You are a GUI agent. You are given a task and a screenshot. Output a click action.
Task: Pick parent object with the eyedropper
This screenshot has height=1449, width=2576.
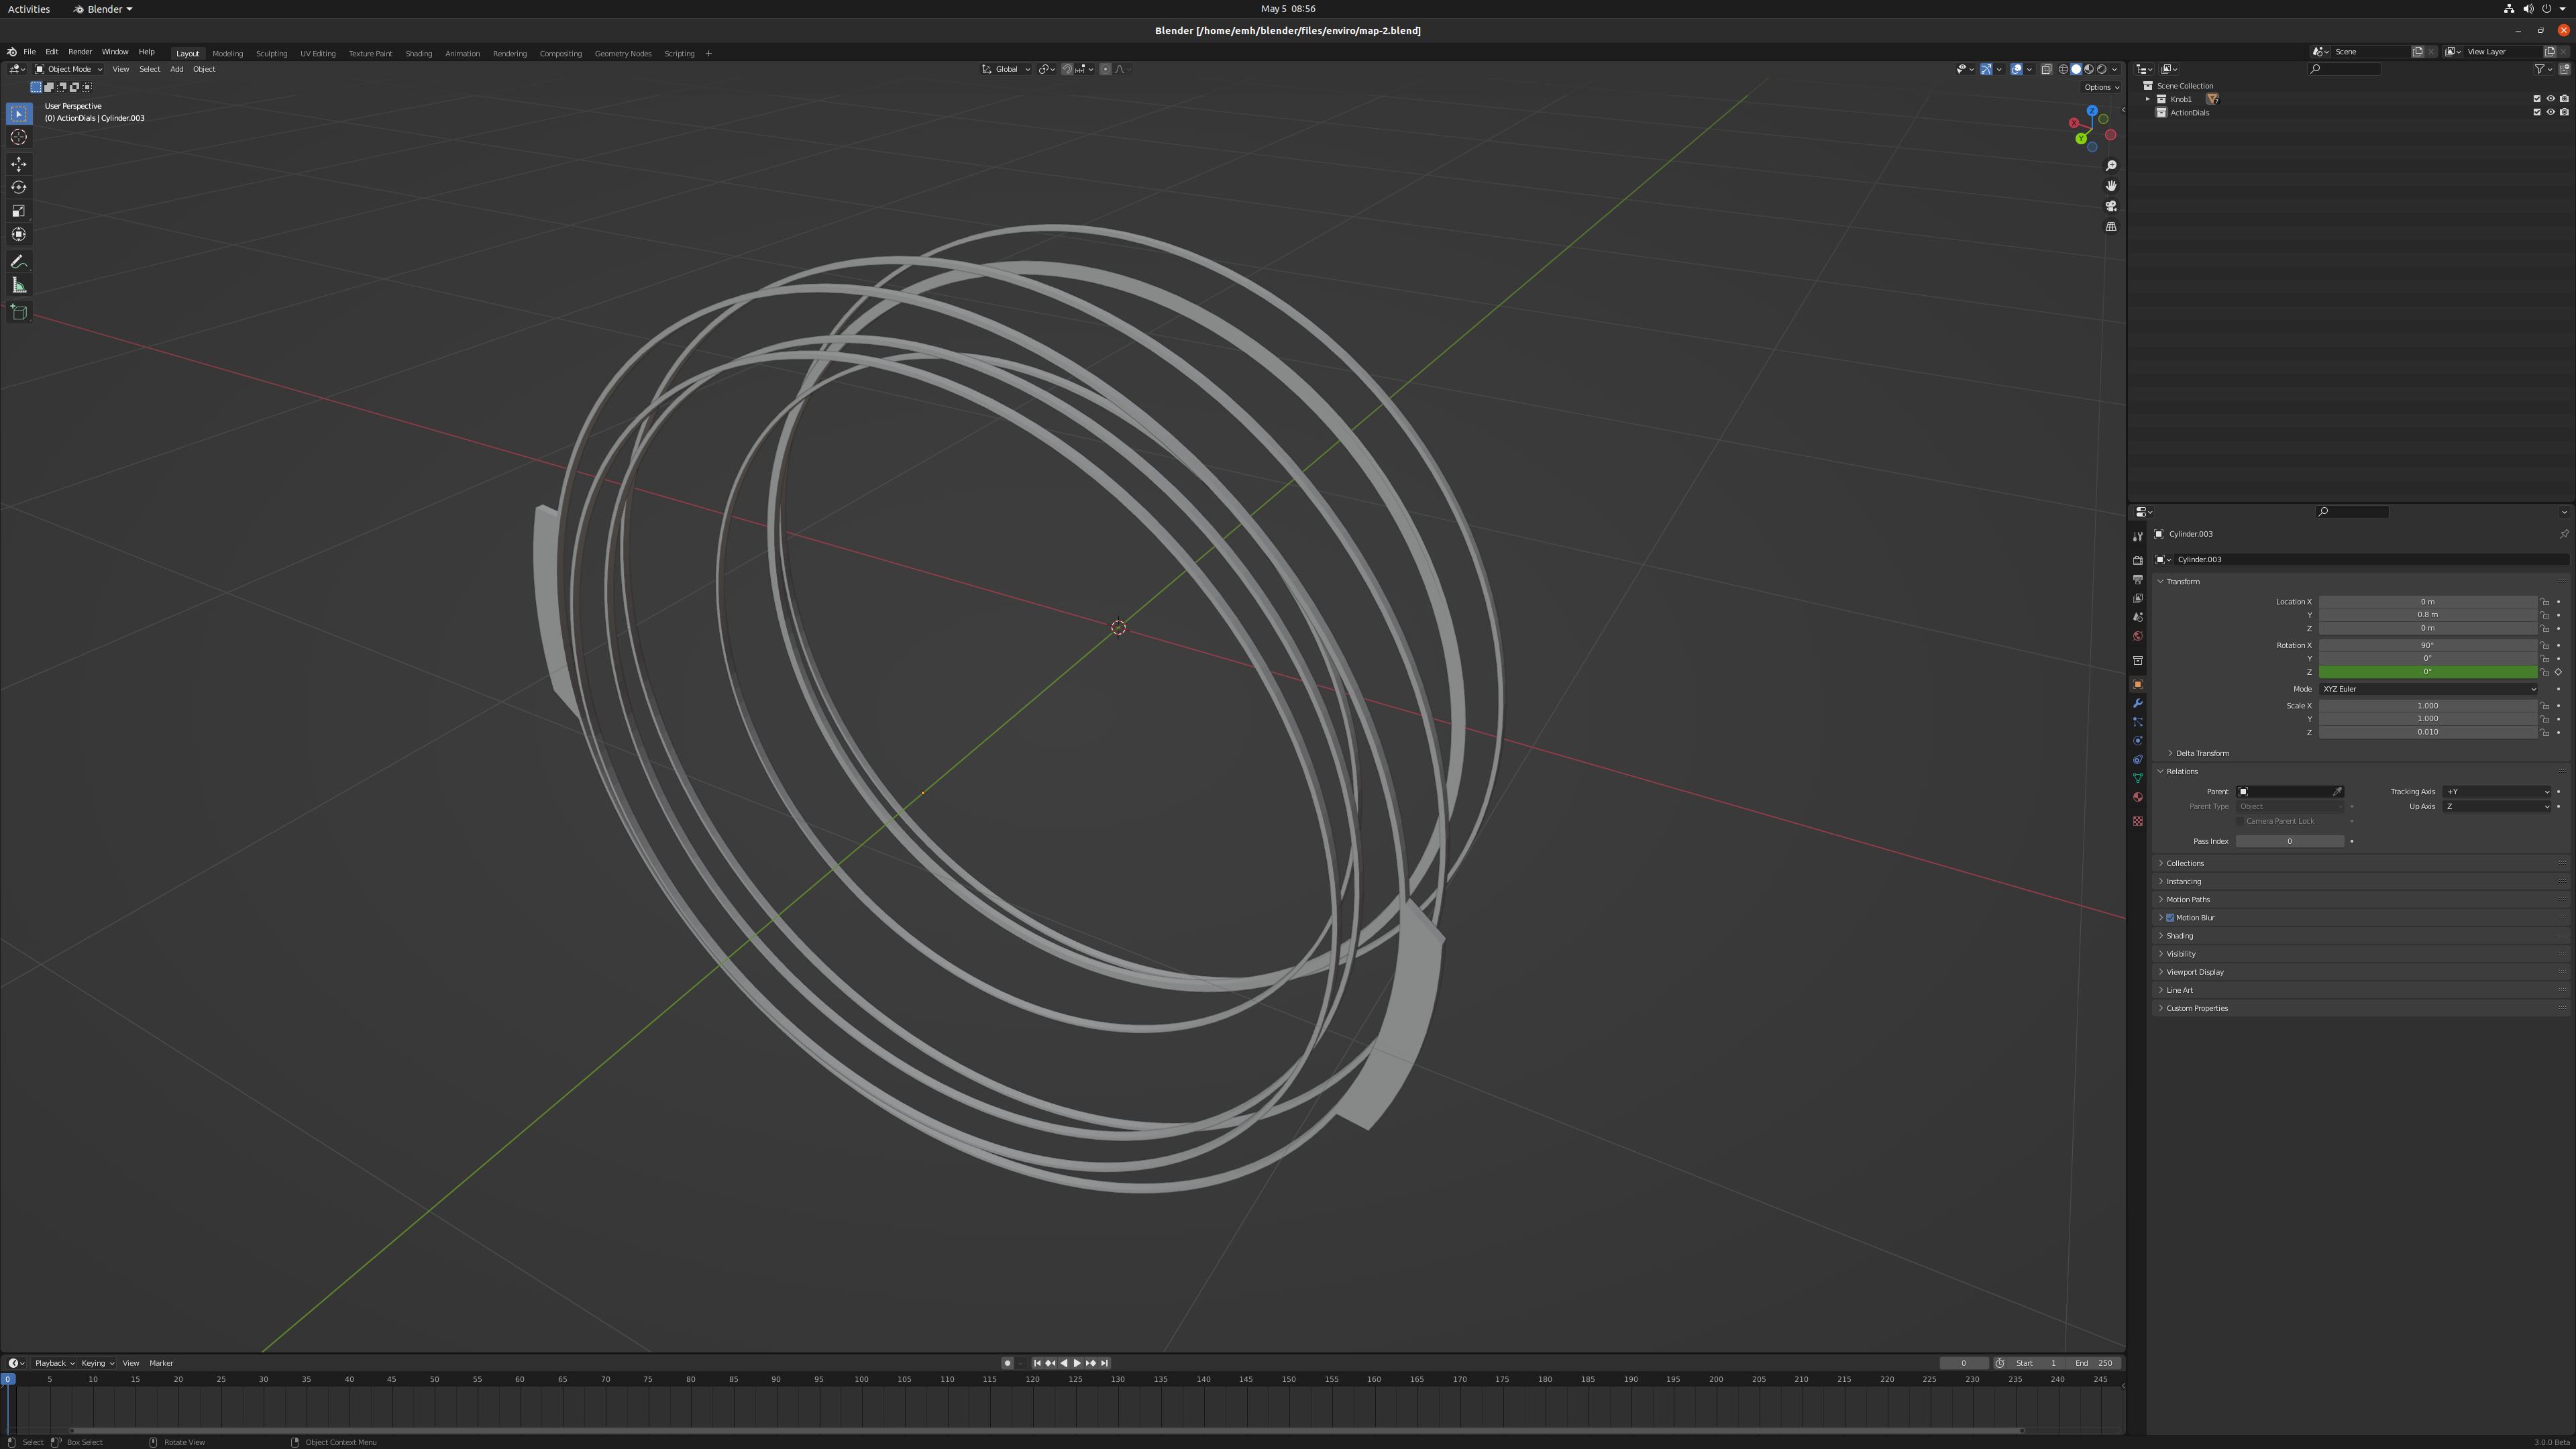(2337, 792)
